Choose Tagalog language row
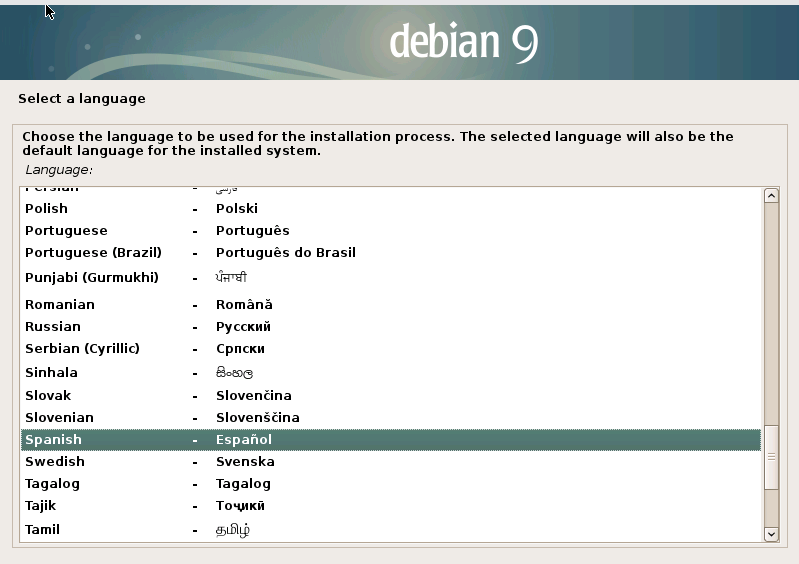This screenshot has width=799, height=564. 391,484
